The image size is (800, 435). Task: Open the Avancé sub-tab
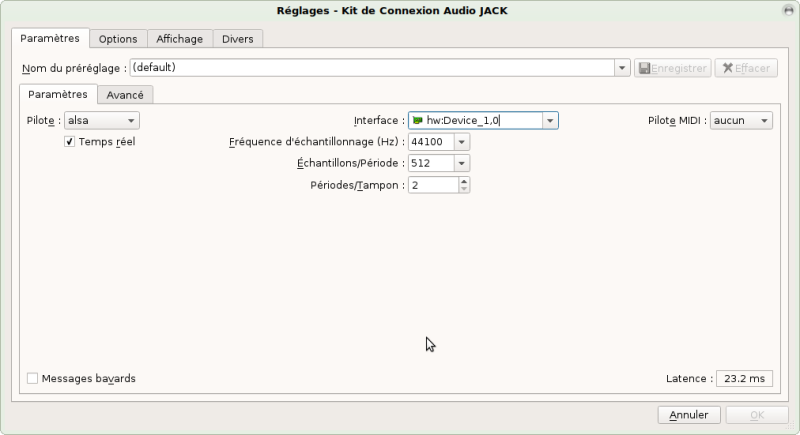click(x=125, y=95)
